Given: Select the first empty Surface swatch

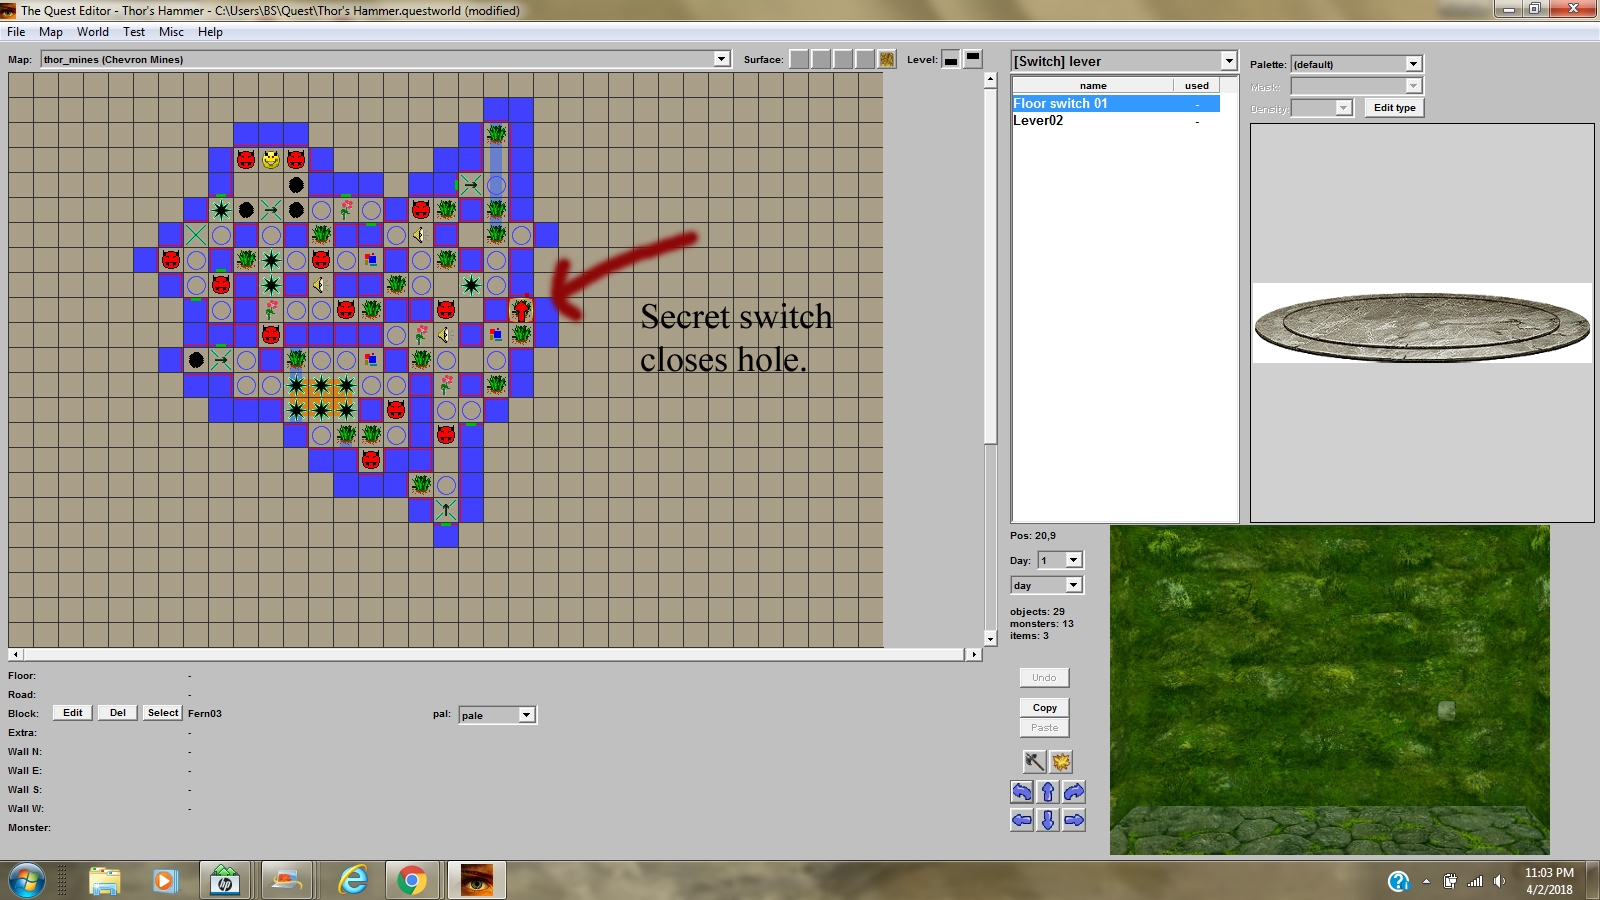Looking at the screenshot, I should point(799,60).
